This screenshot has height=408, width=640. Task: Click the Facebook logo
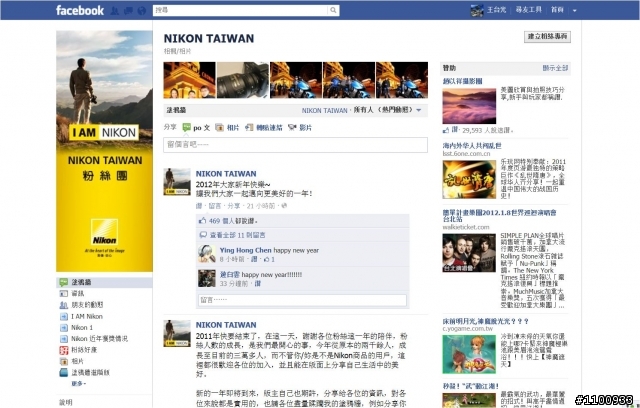pyautogui.click(x=80, y=10)
